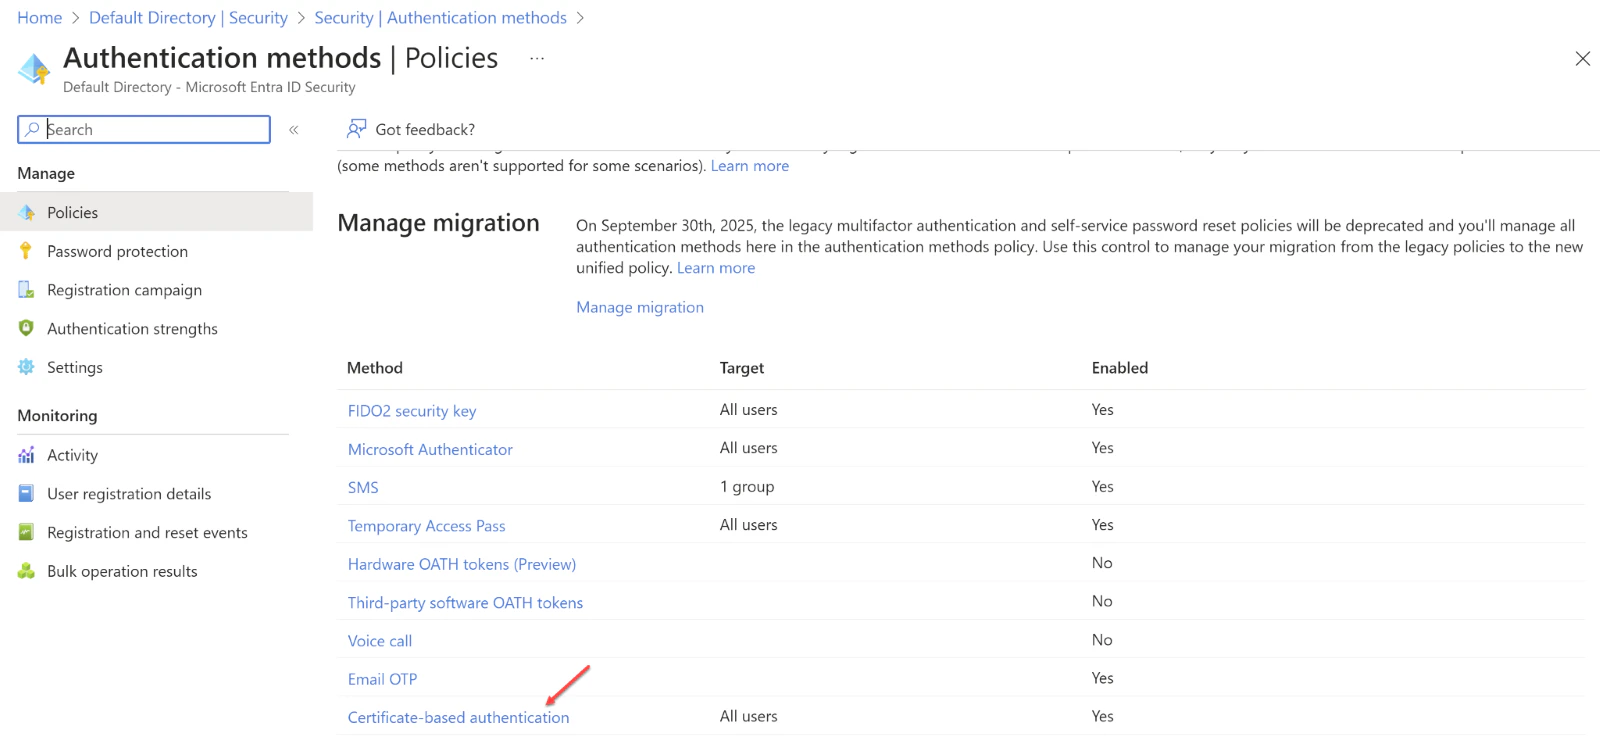Close the Authentication methods blade

point(1583,59)
